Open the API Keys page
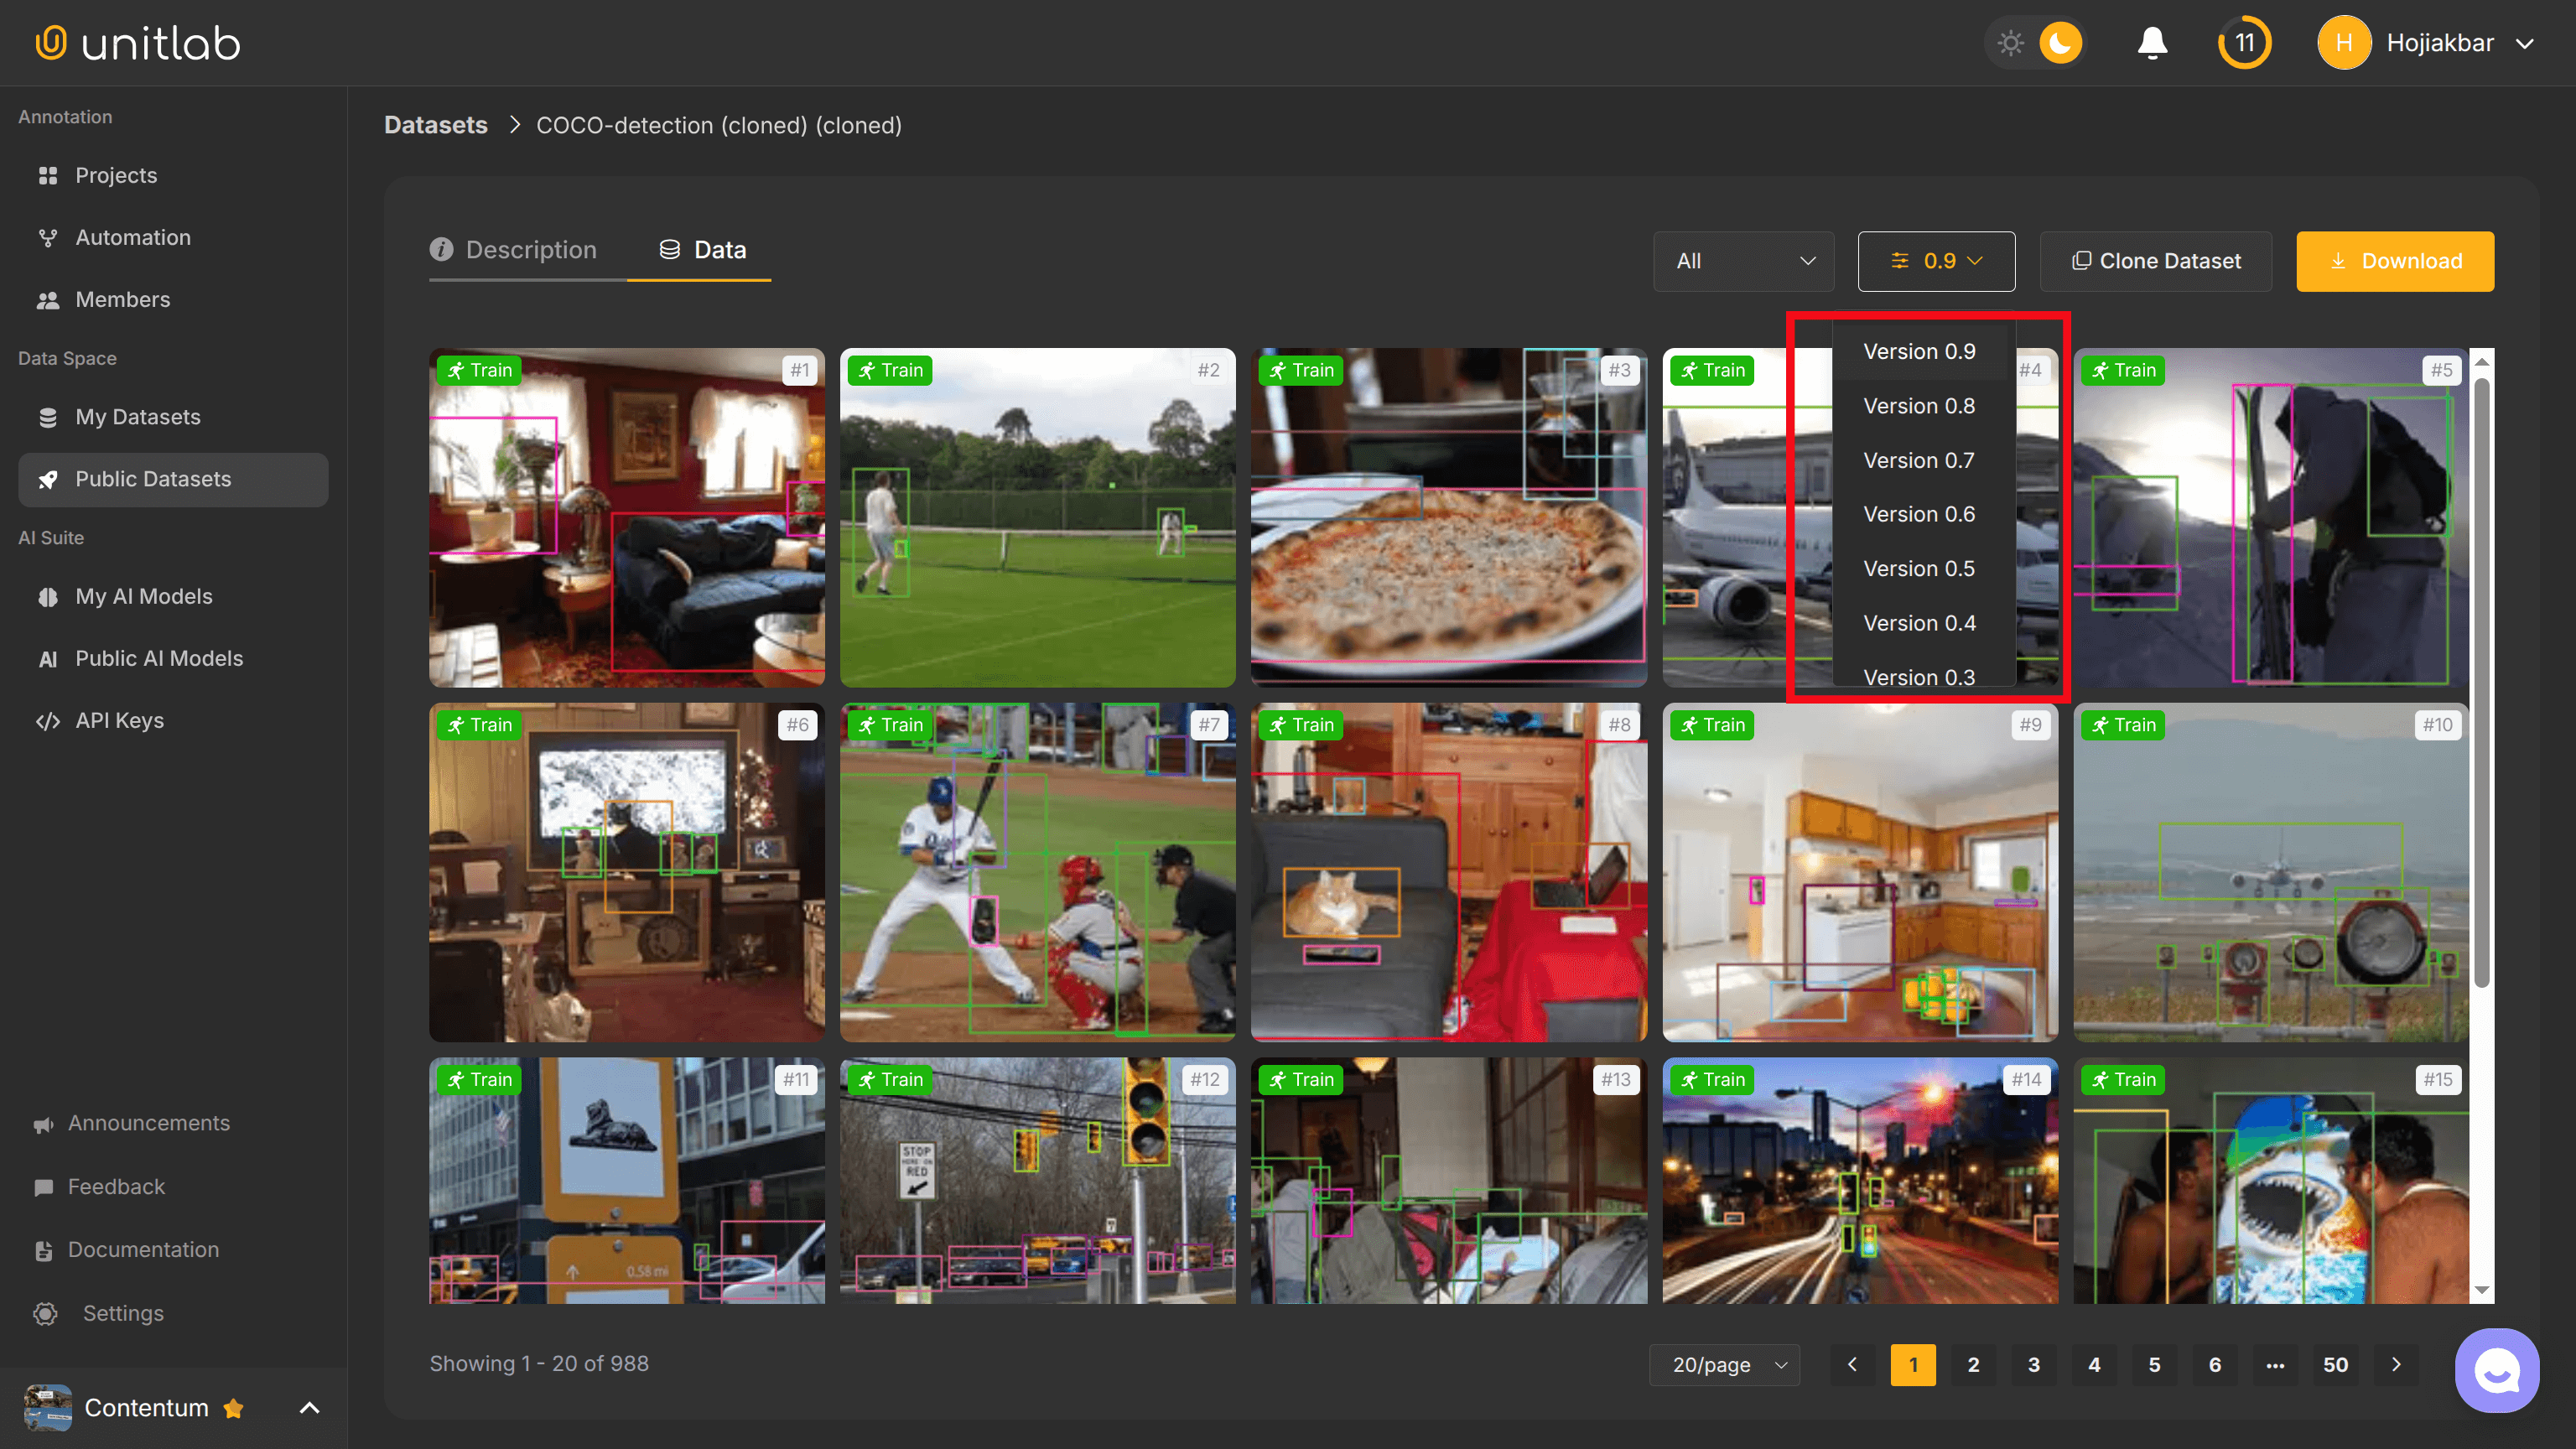The image size is (2576, 1449). [x=120, y=720]
